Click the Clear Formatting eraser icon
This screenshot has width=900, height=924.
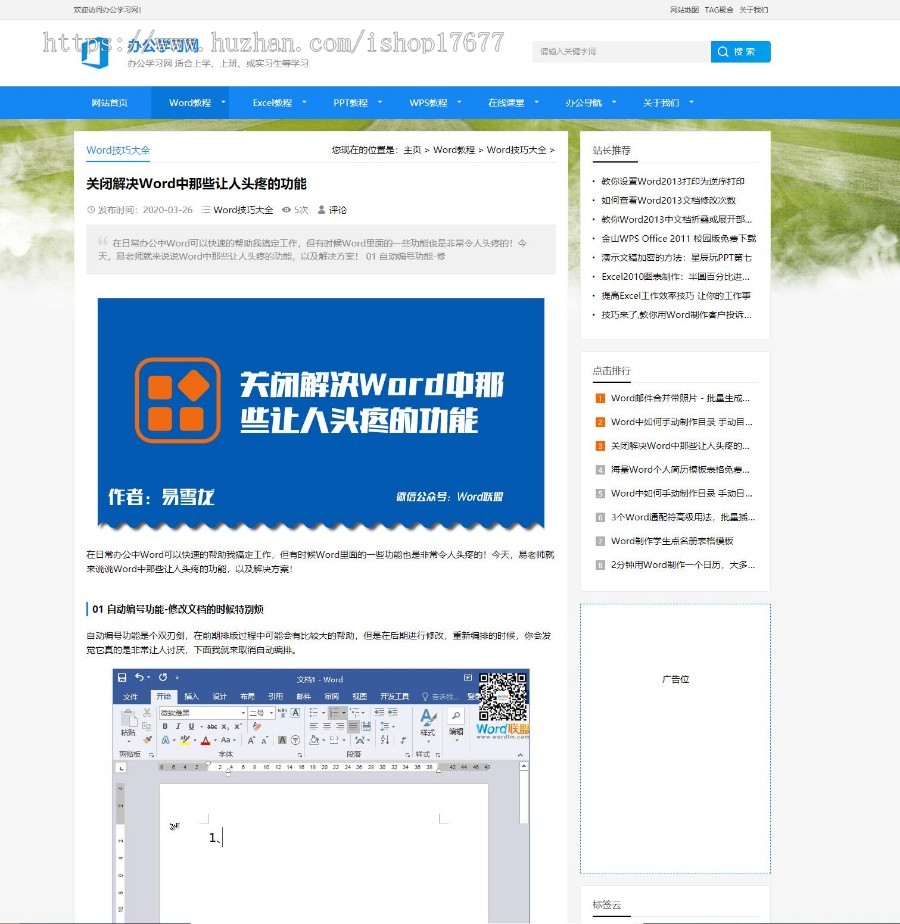point(257,727)
